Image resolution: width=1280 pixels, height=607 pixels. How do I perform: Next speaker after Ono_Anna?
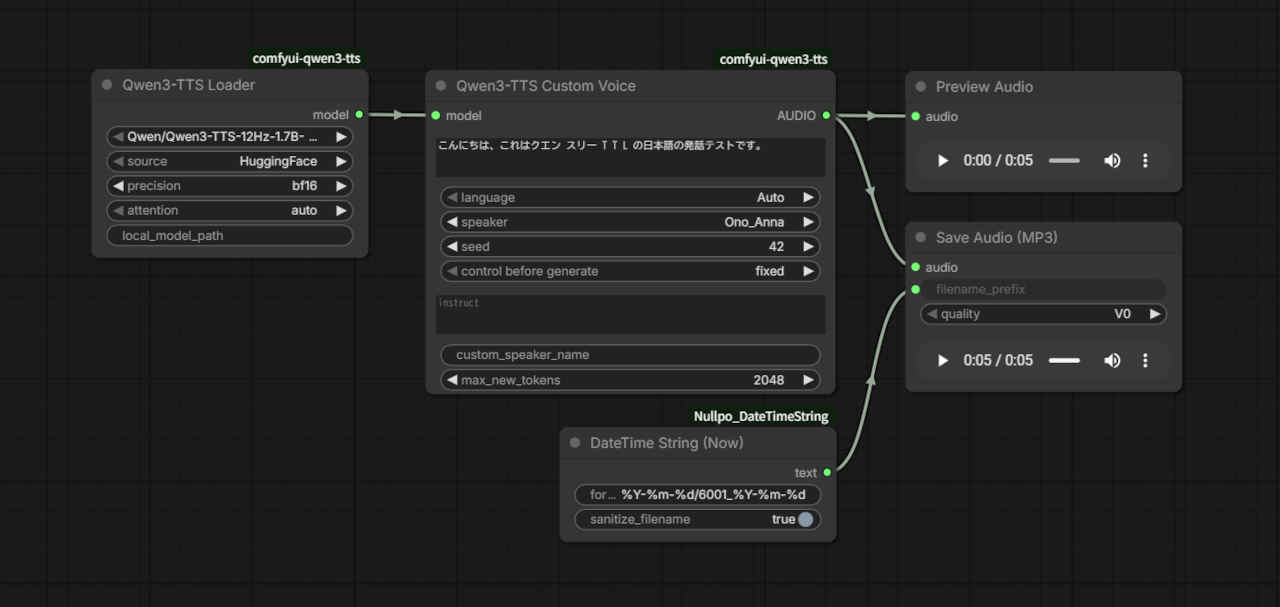click(808, 222)
